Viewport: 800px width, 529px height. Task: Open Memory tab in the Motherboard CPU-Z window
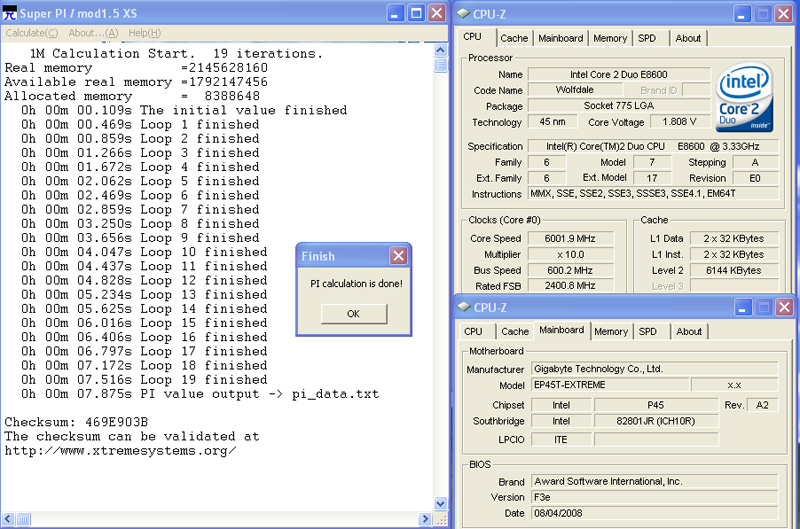pyautogui.click(x=610, y=331)
